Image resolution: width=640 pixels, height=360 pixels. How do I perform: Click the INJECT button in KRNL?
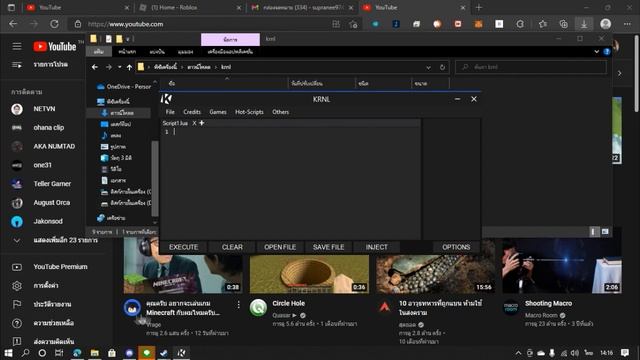tap(377, 247)
